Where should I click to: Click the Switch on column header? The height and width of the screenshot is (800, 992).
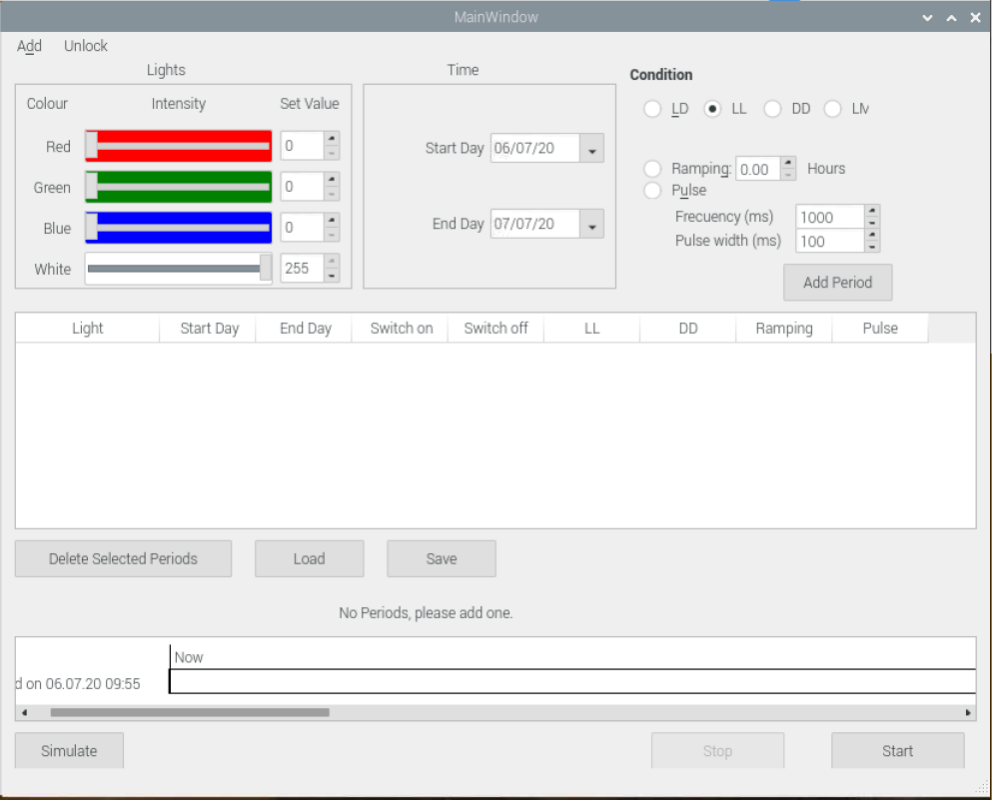tap(401, 328)
